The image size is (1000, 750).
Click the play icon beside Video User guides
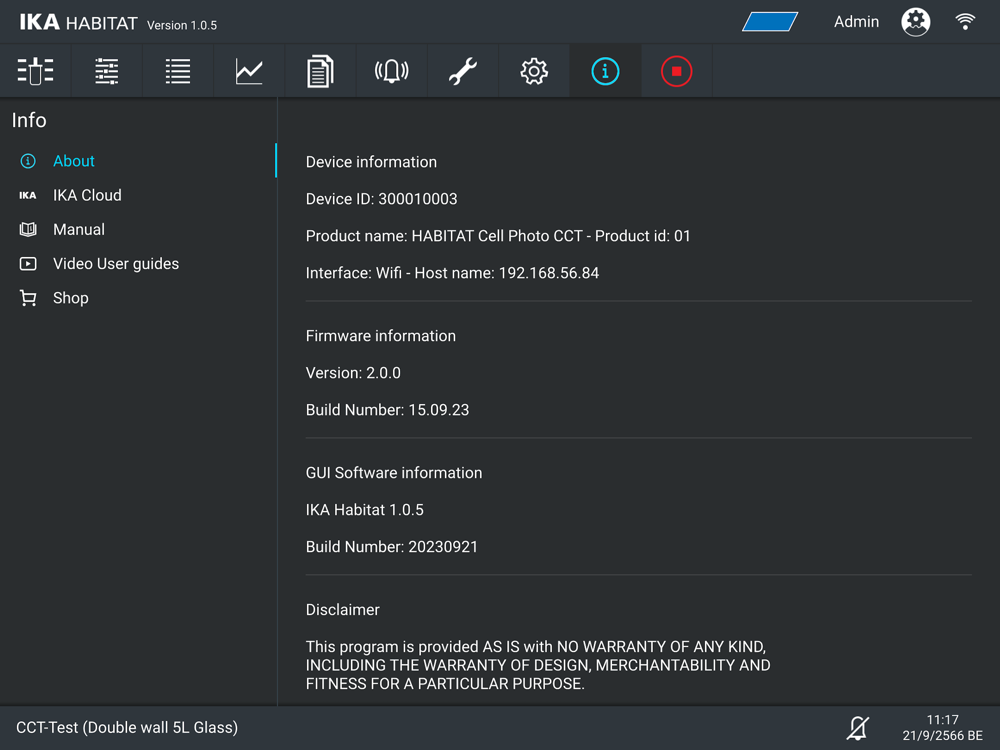(28, 263)
